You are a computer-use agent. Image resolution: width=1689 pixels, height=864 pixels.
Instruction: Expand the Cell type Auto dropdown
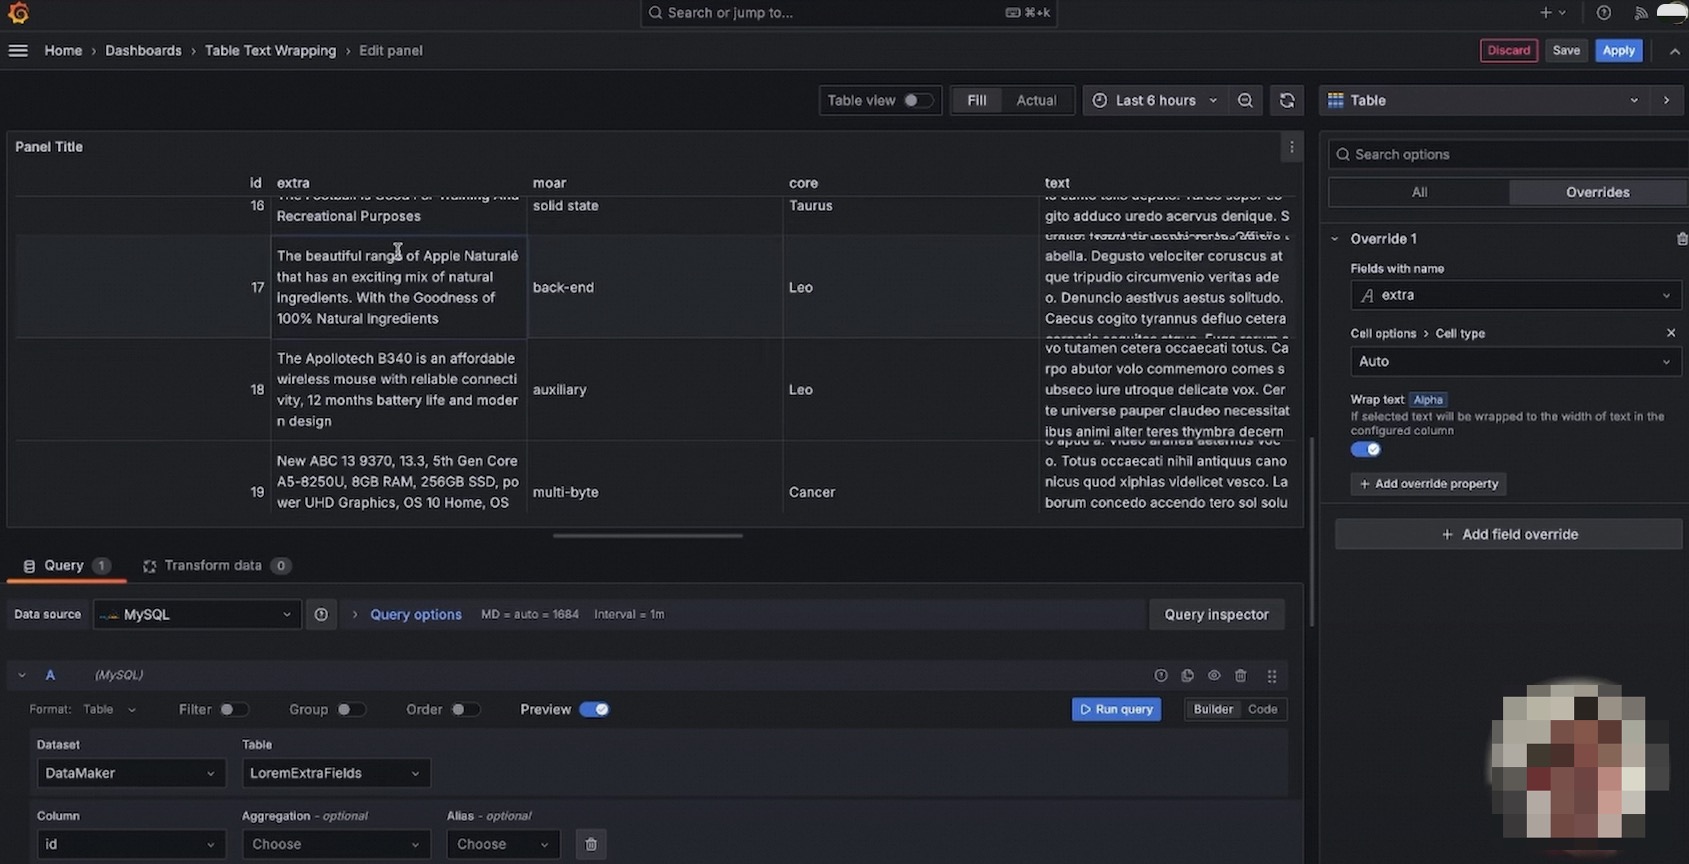point(1514,362)
